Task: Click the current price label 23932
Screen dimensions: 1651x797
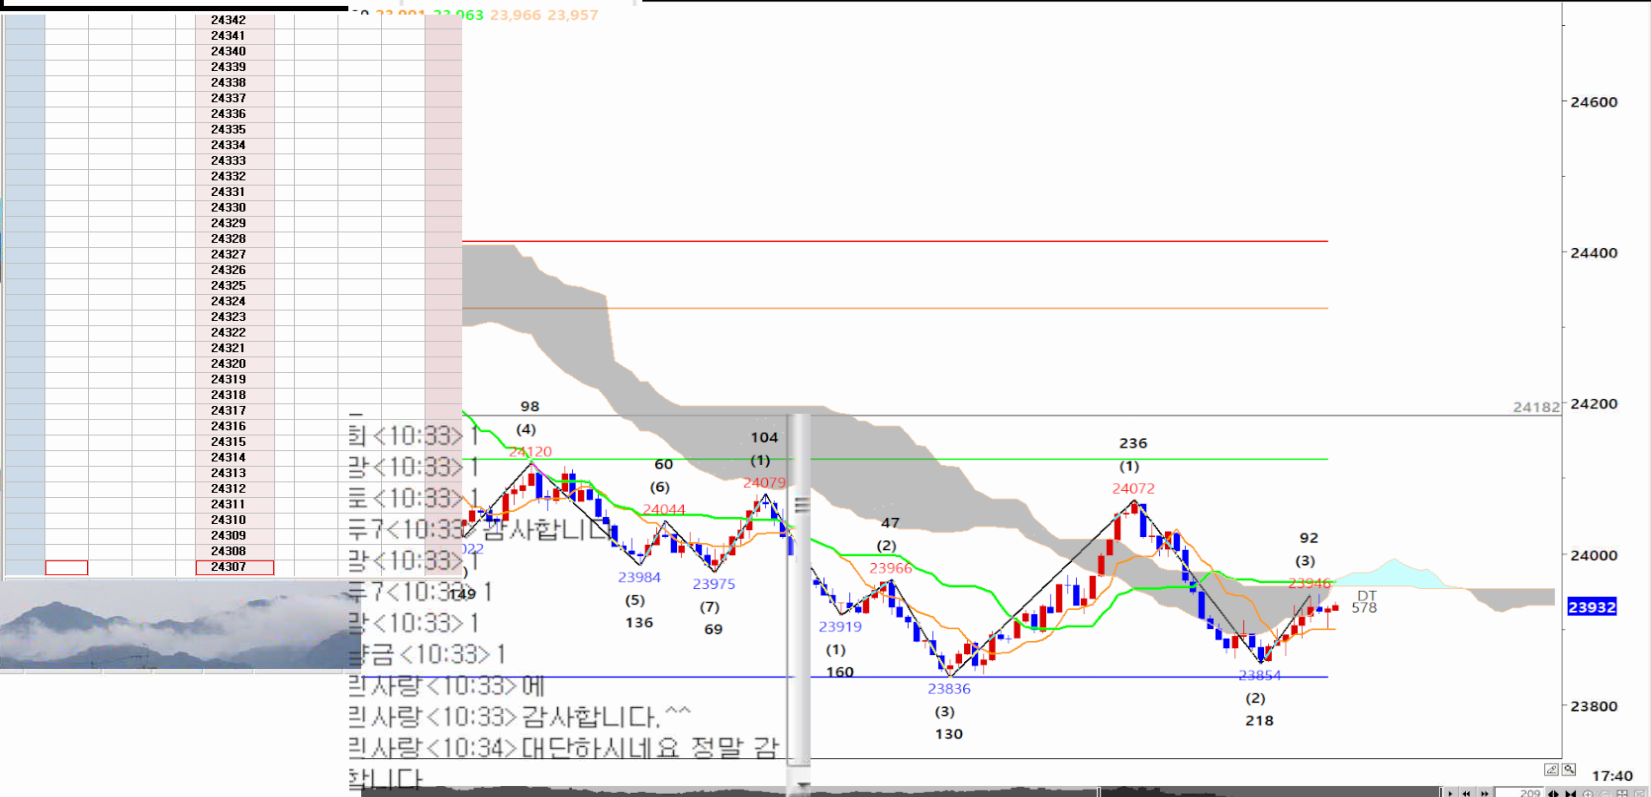Action: pos(1591,607)
